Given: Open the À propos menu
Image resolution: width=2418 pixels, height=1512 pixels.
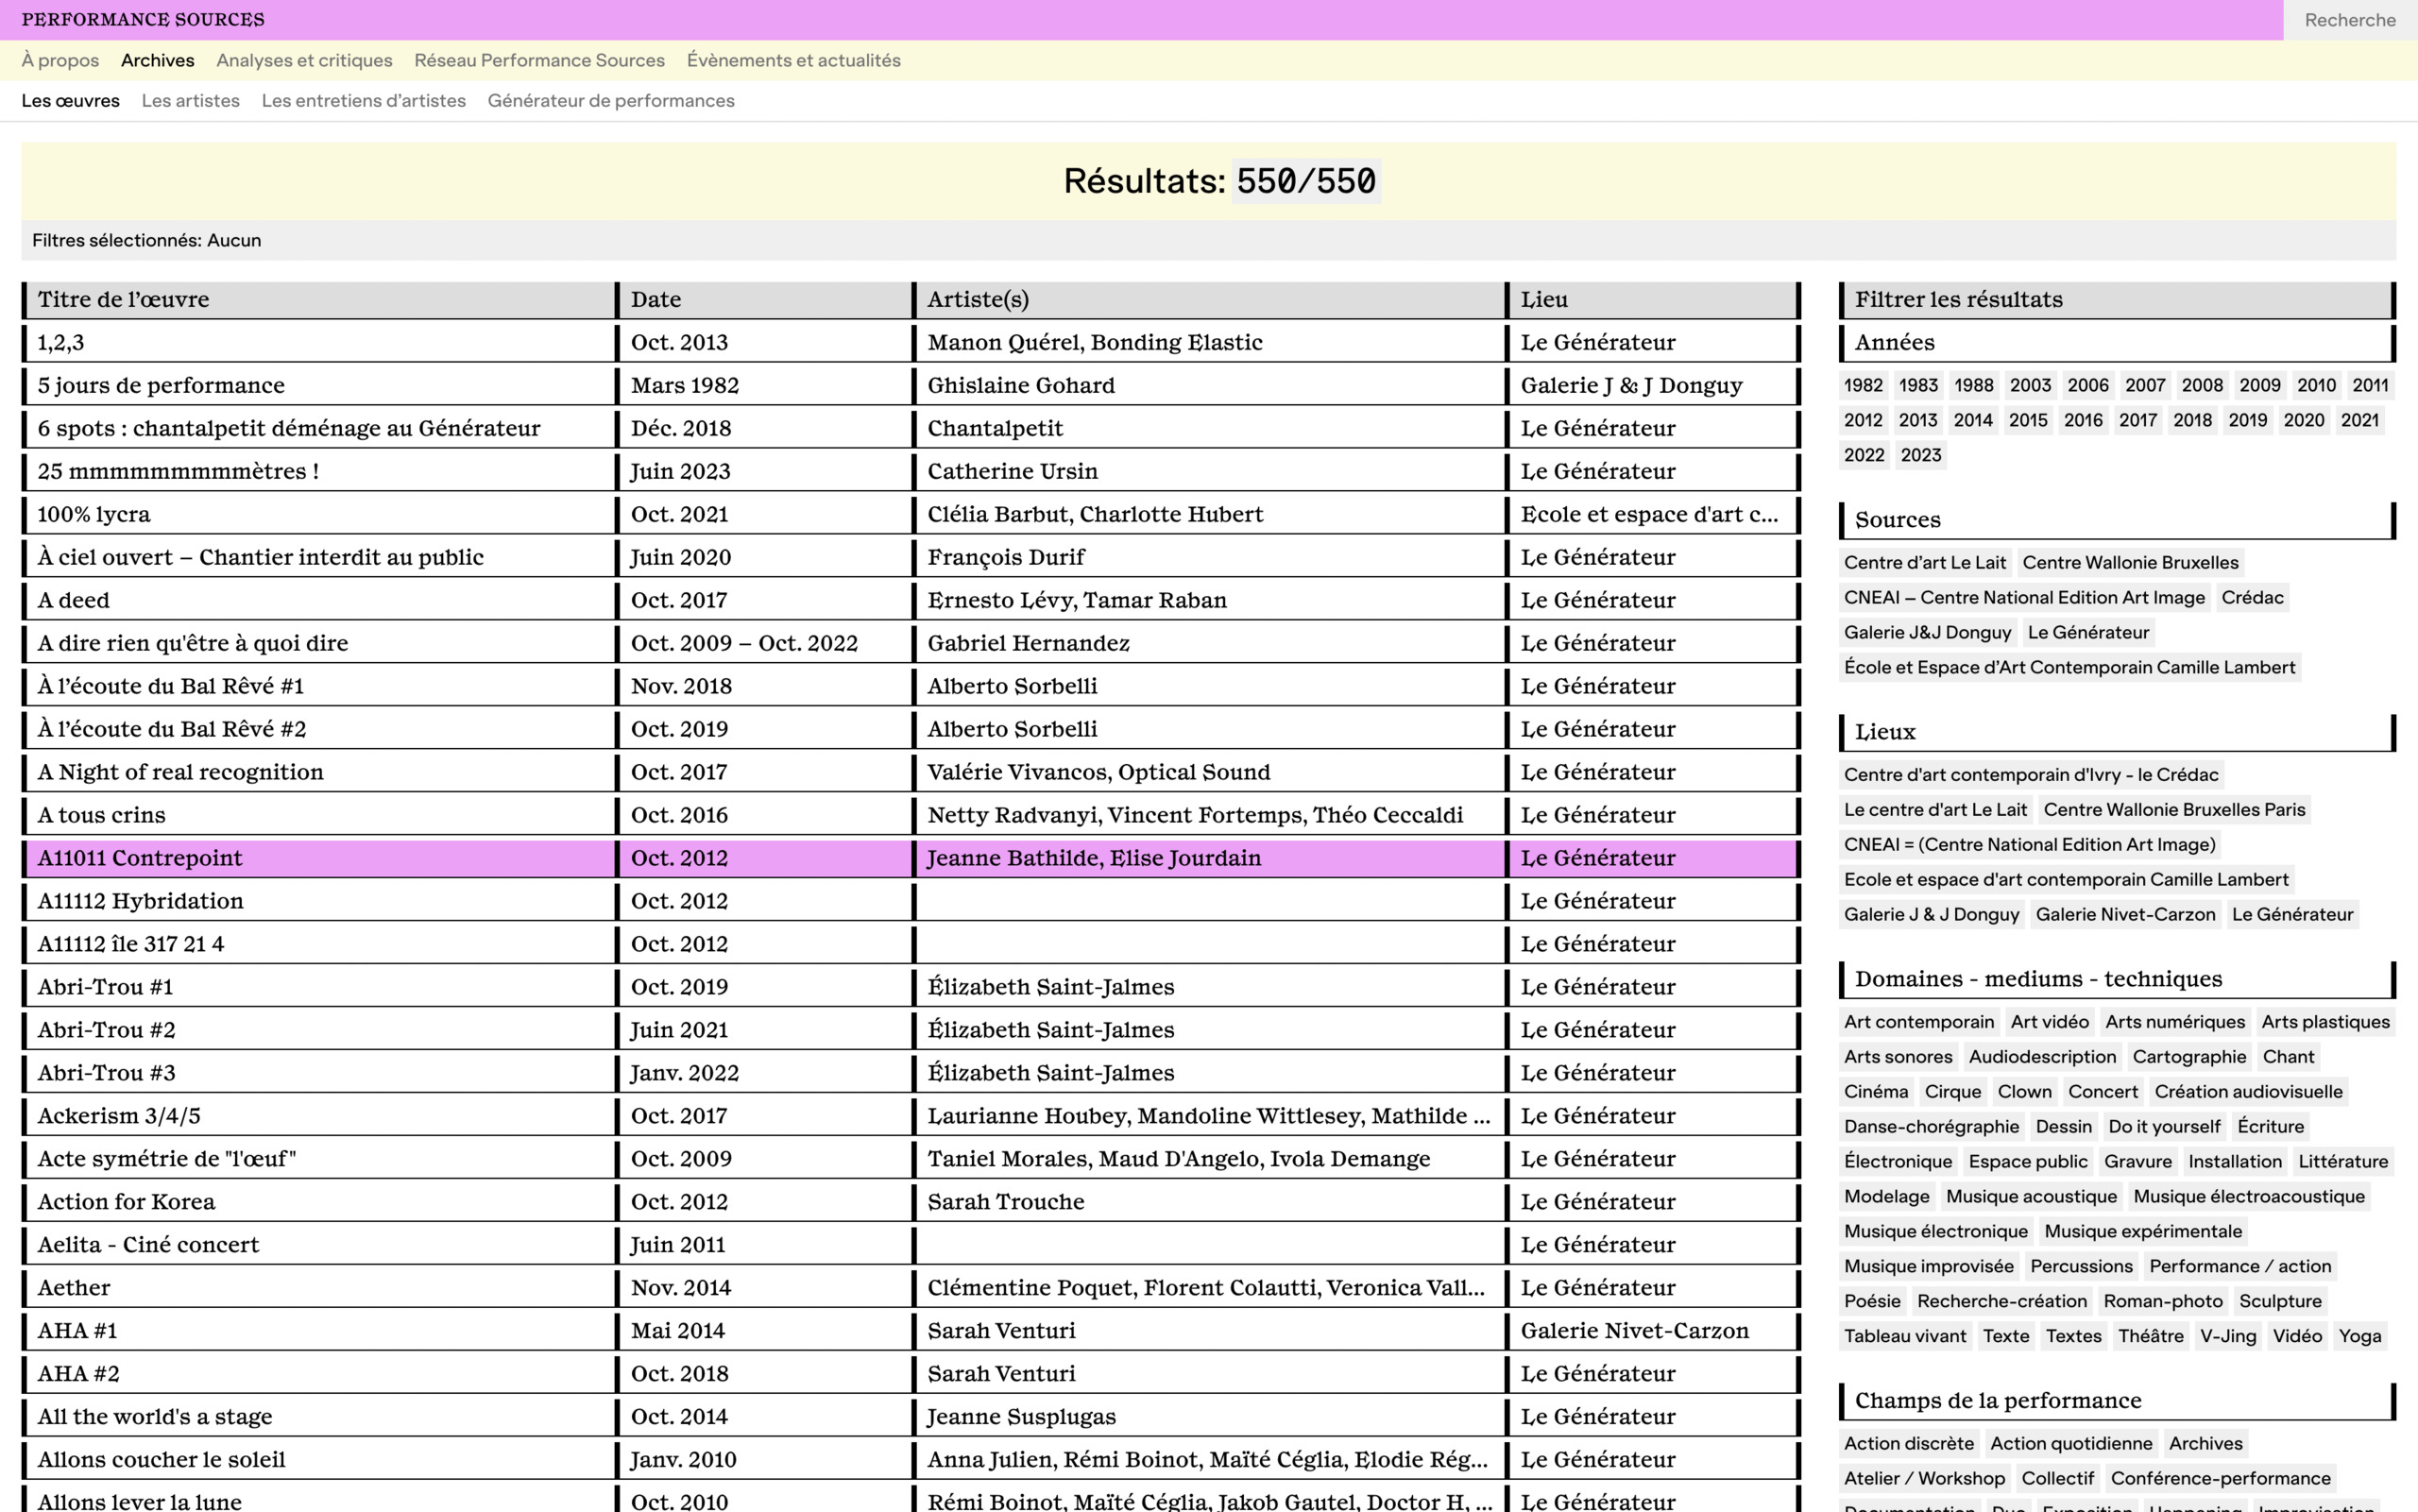Looking at the screenshot, I should click(x=60, y=60).
